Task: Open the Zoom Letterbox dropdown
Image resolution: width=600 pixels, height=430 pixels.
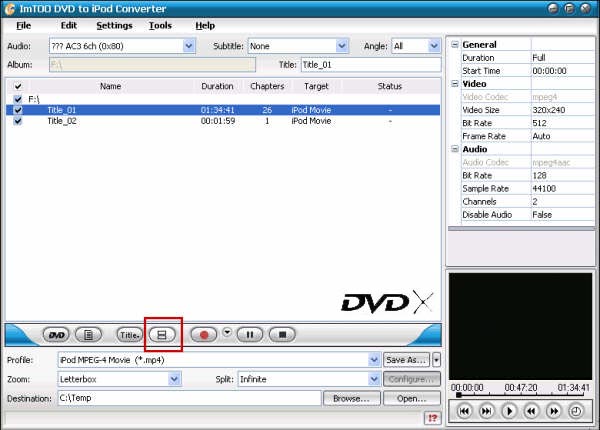Action: point(174,379)
